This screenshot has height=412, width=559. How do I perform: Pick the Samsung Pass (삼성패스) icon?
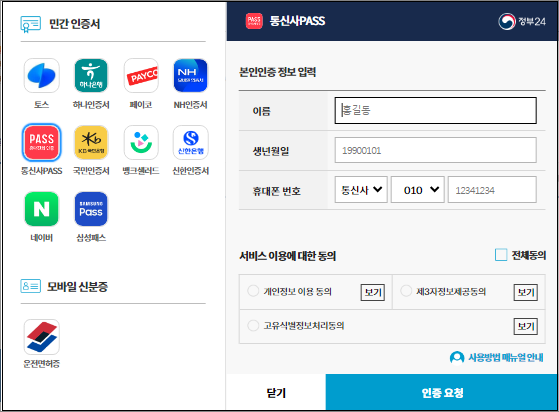91,209
